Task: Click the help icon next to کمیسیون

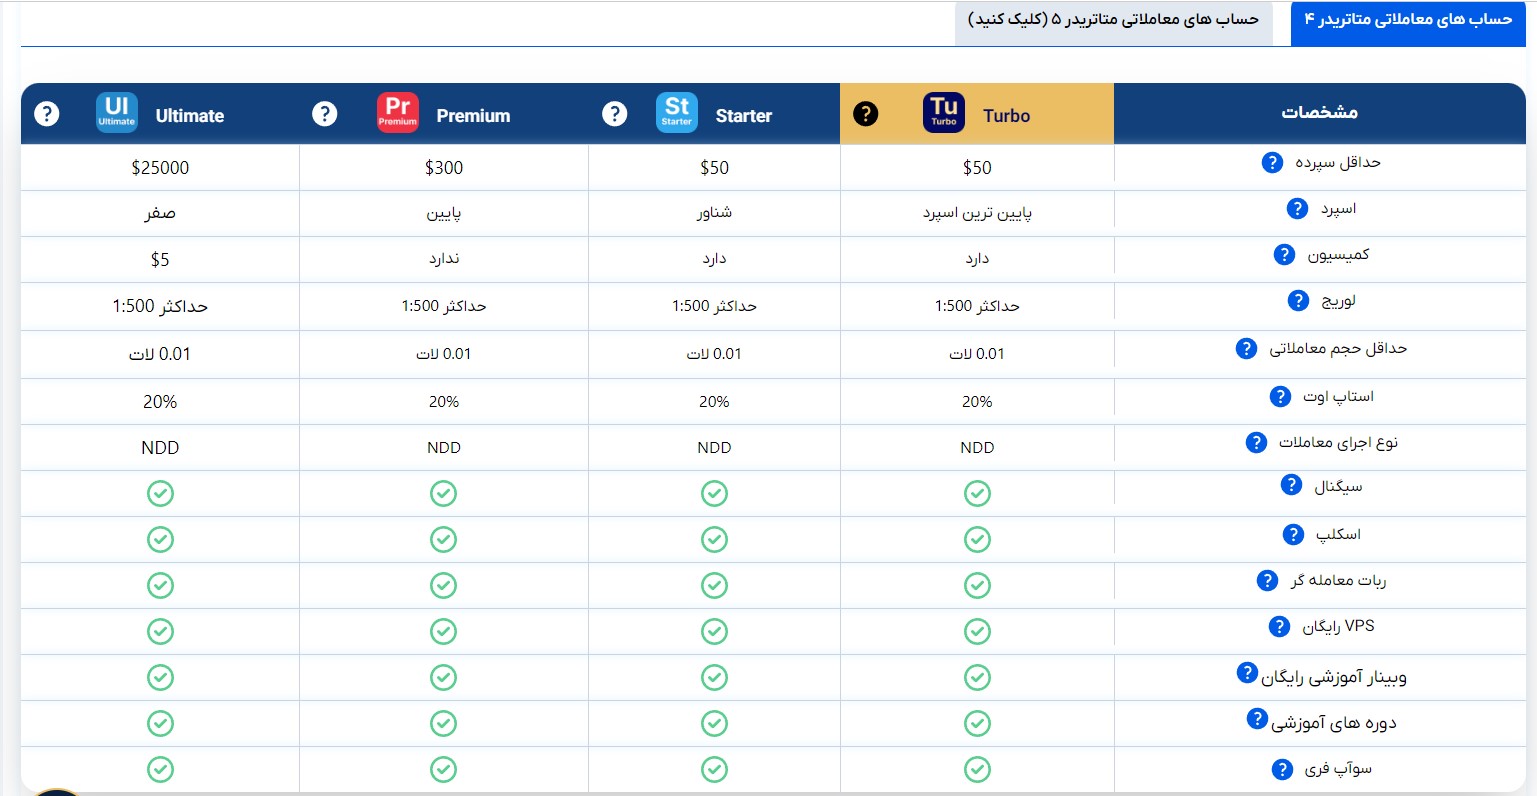Action: (1284, 254)
